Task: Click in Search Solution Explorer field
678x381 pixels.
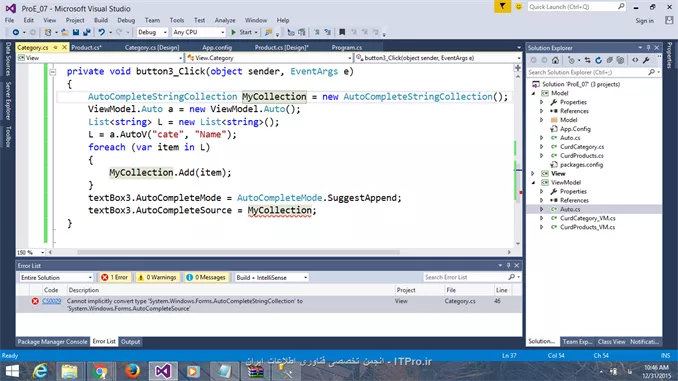Action: [x=587, y=72]
